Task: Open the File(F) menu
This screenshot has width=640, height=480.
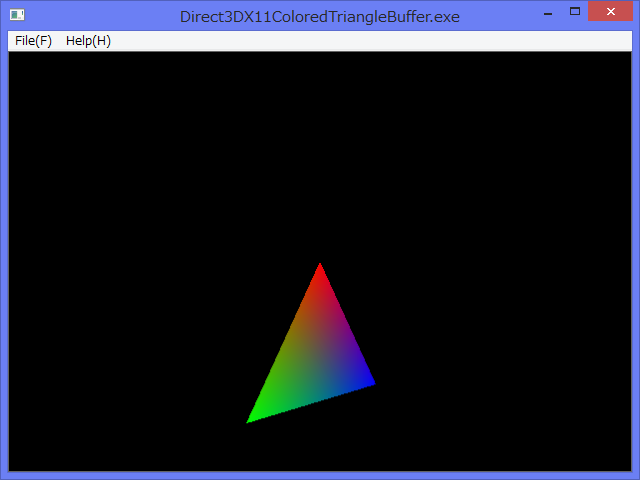Action: [x=33, y=41]
